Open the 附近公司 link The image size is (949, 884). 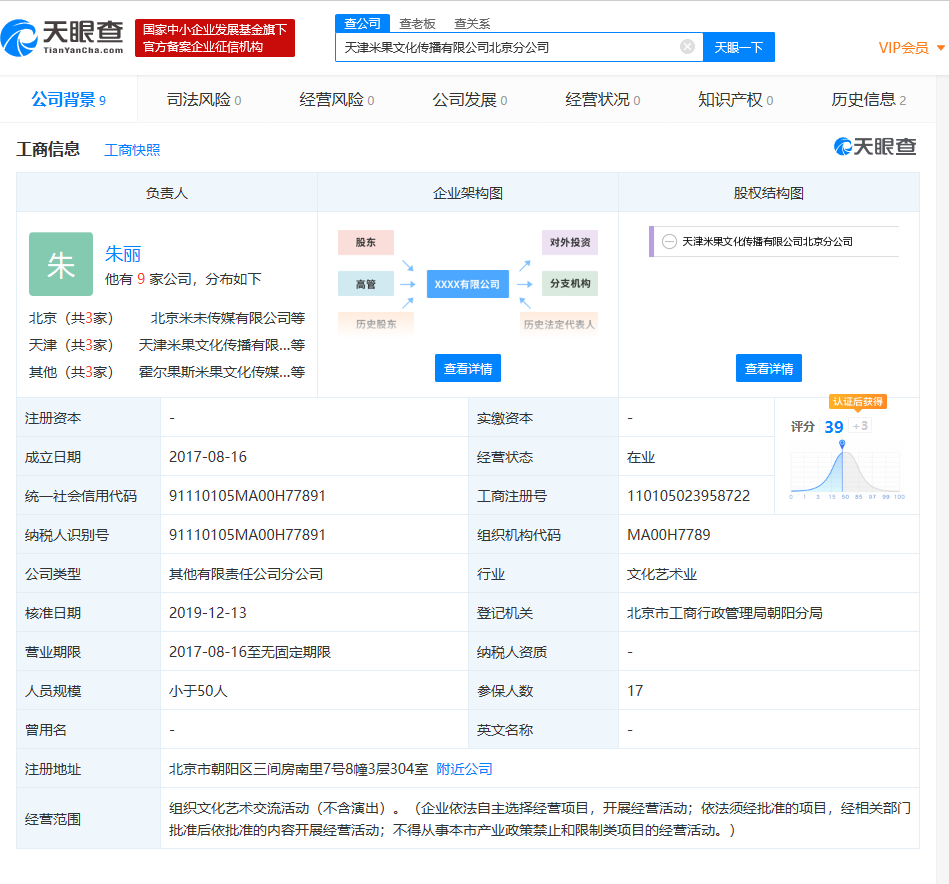pos(464,768)
